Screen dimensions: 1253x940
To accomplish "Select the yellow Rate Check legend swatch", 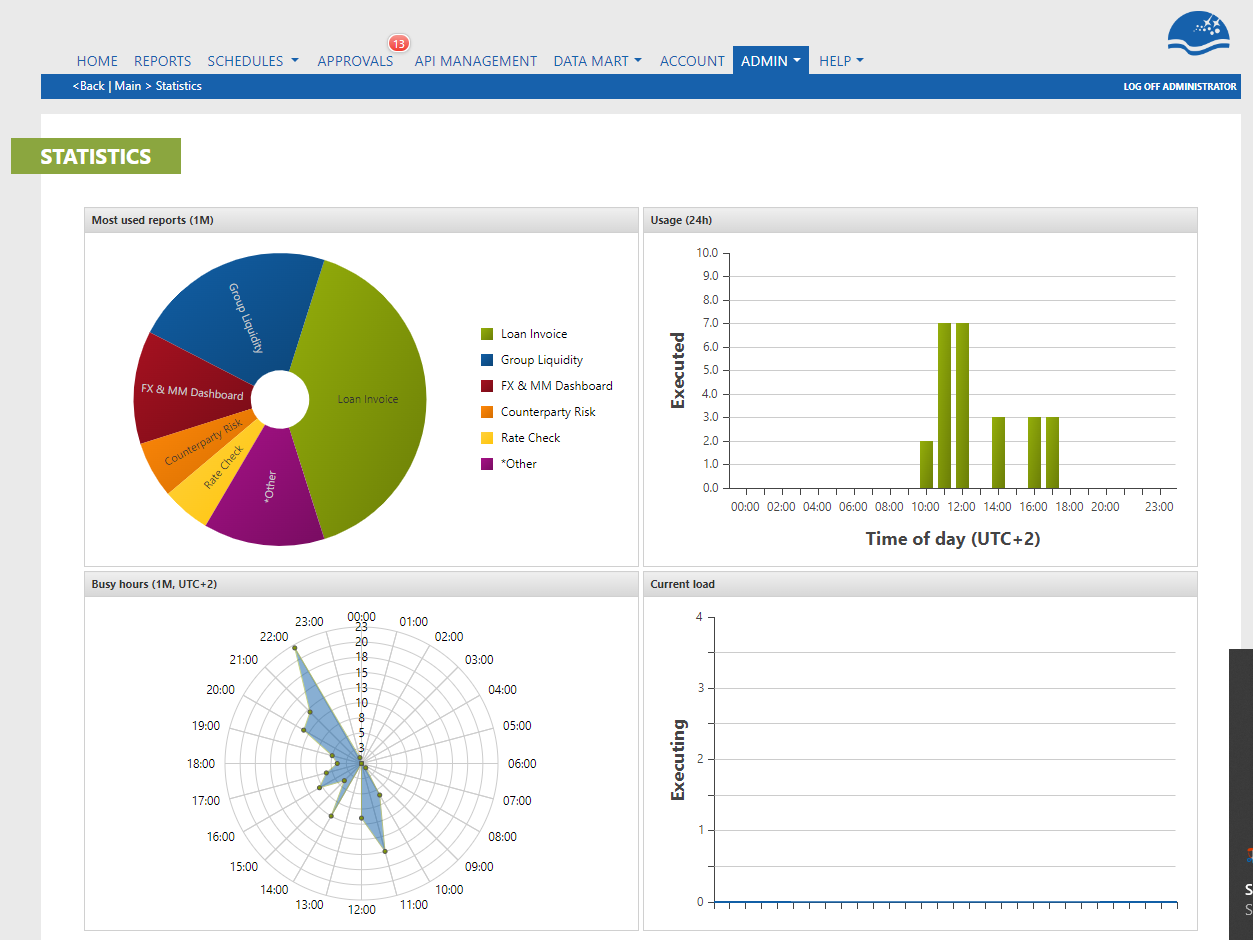I will coord(487,438).
